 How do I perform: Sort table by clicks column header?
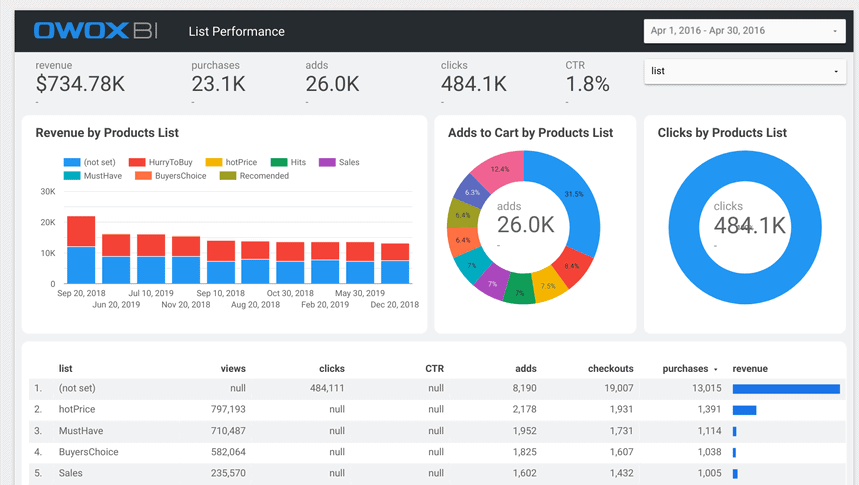[332, 369]
